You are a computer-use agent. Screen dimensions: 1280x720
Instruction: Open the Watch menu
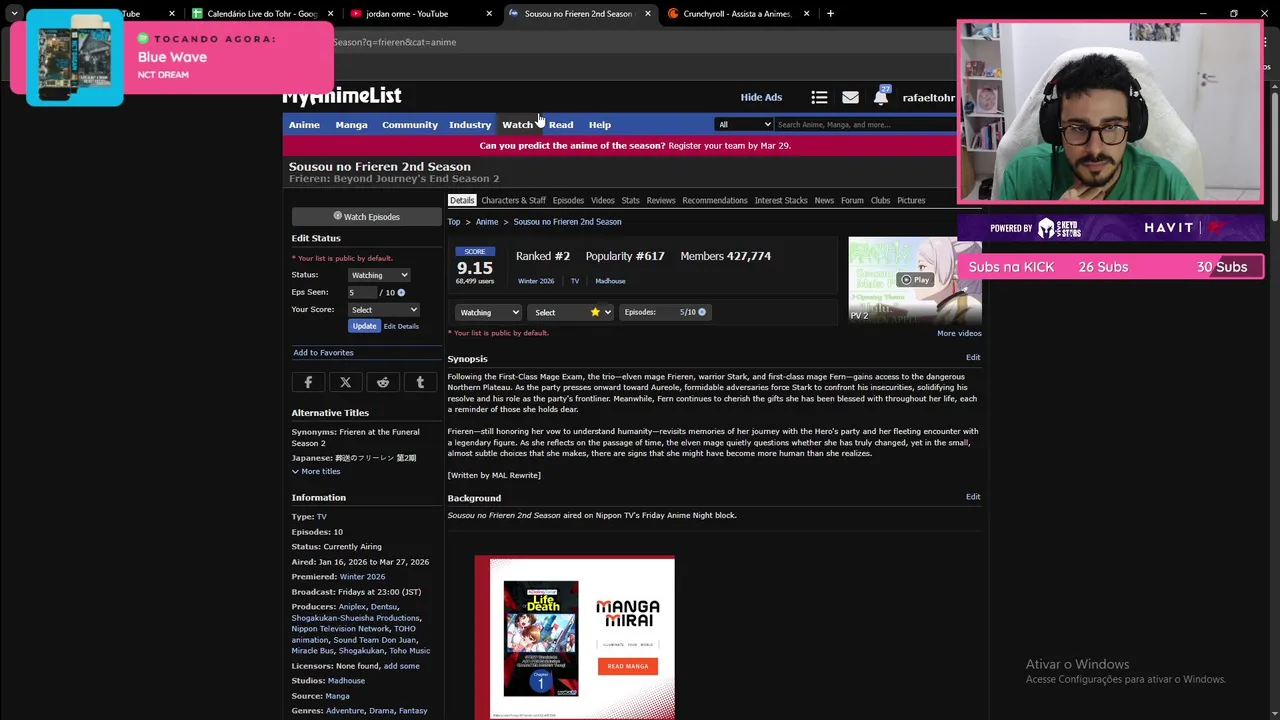point(517,125)
